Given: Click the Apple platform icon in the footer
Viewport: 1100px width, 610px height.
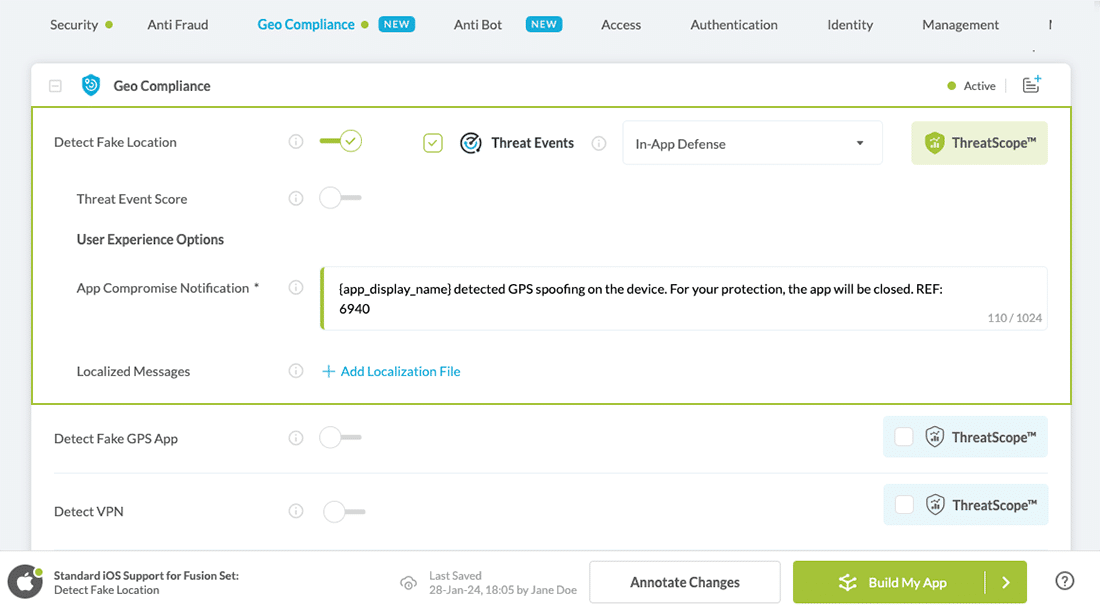Looking at the screenshot, I should [x=24, y=582].
